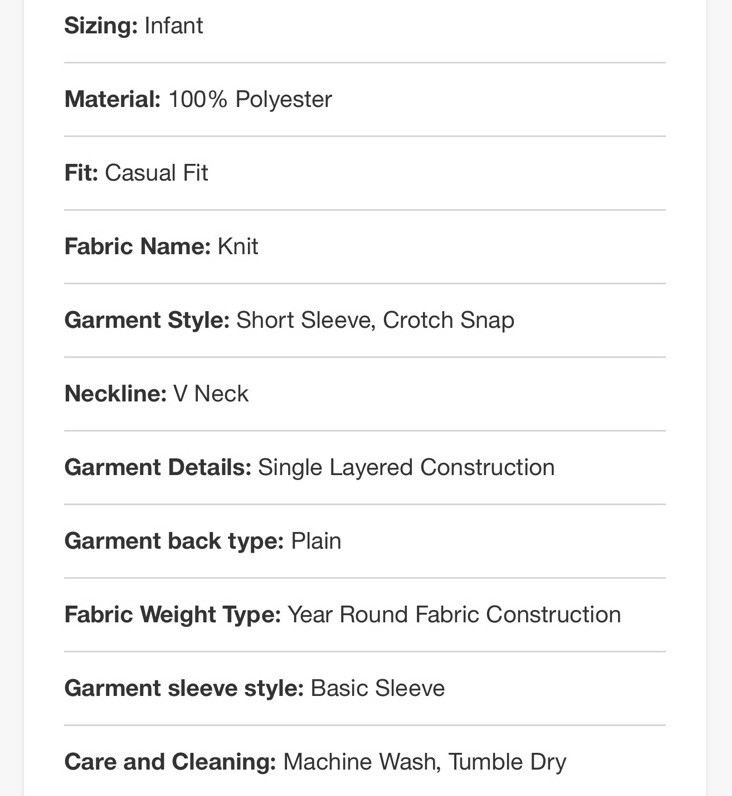Click the Garment back type: Plain row
Image resolution: width=732 pixels, height=796 pixels.
point(364,541)
